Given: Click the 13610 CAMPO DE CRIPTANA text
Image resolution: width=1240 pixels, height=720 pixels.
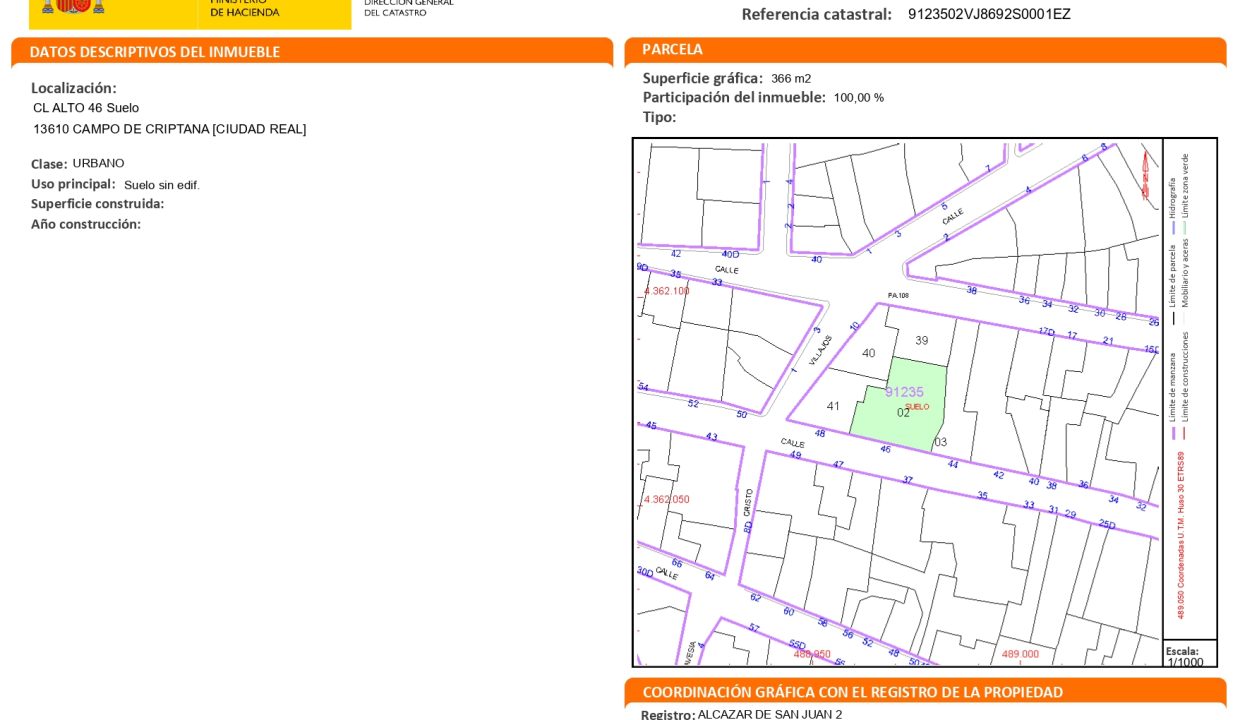Looking at the screenshot, I should click(x=169, y=129).
